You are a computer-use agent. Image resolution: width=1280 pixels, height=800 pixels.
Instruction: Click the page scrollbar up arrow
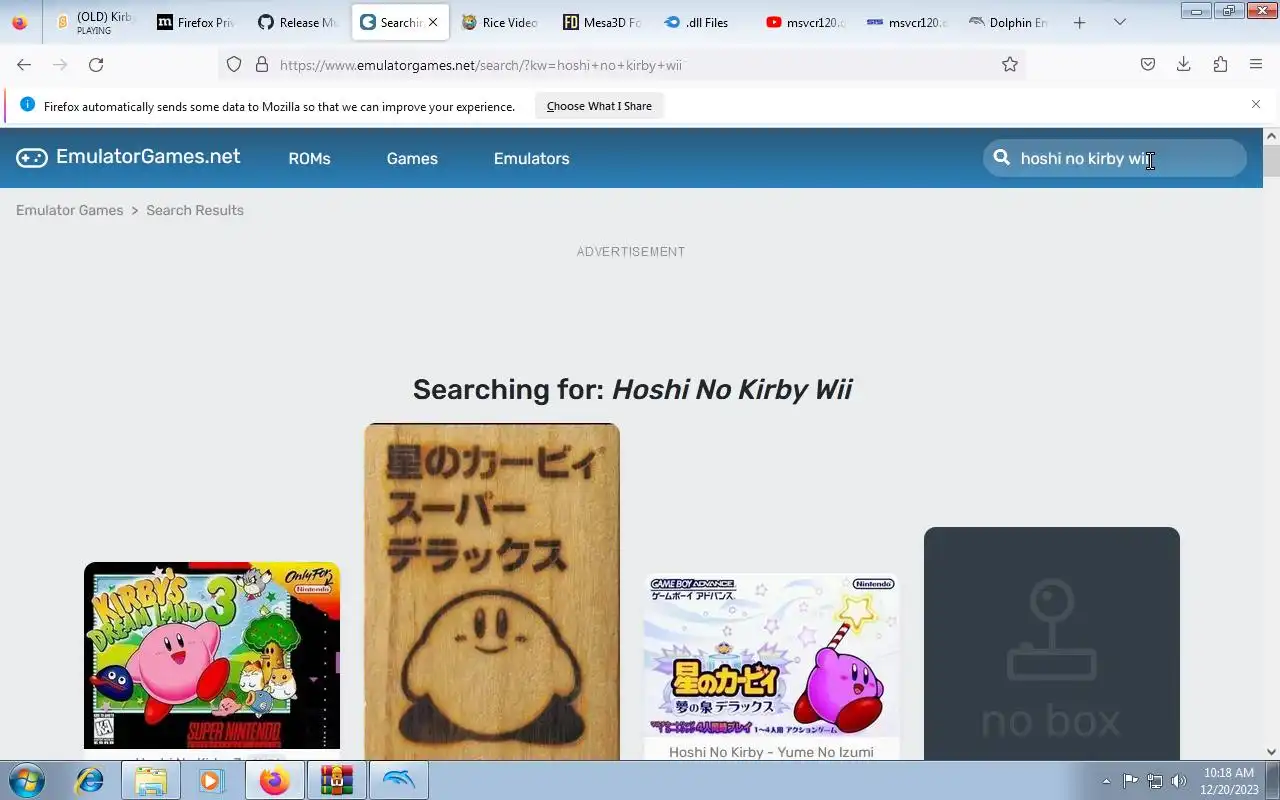click(1271, 136)
